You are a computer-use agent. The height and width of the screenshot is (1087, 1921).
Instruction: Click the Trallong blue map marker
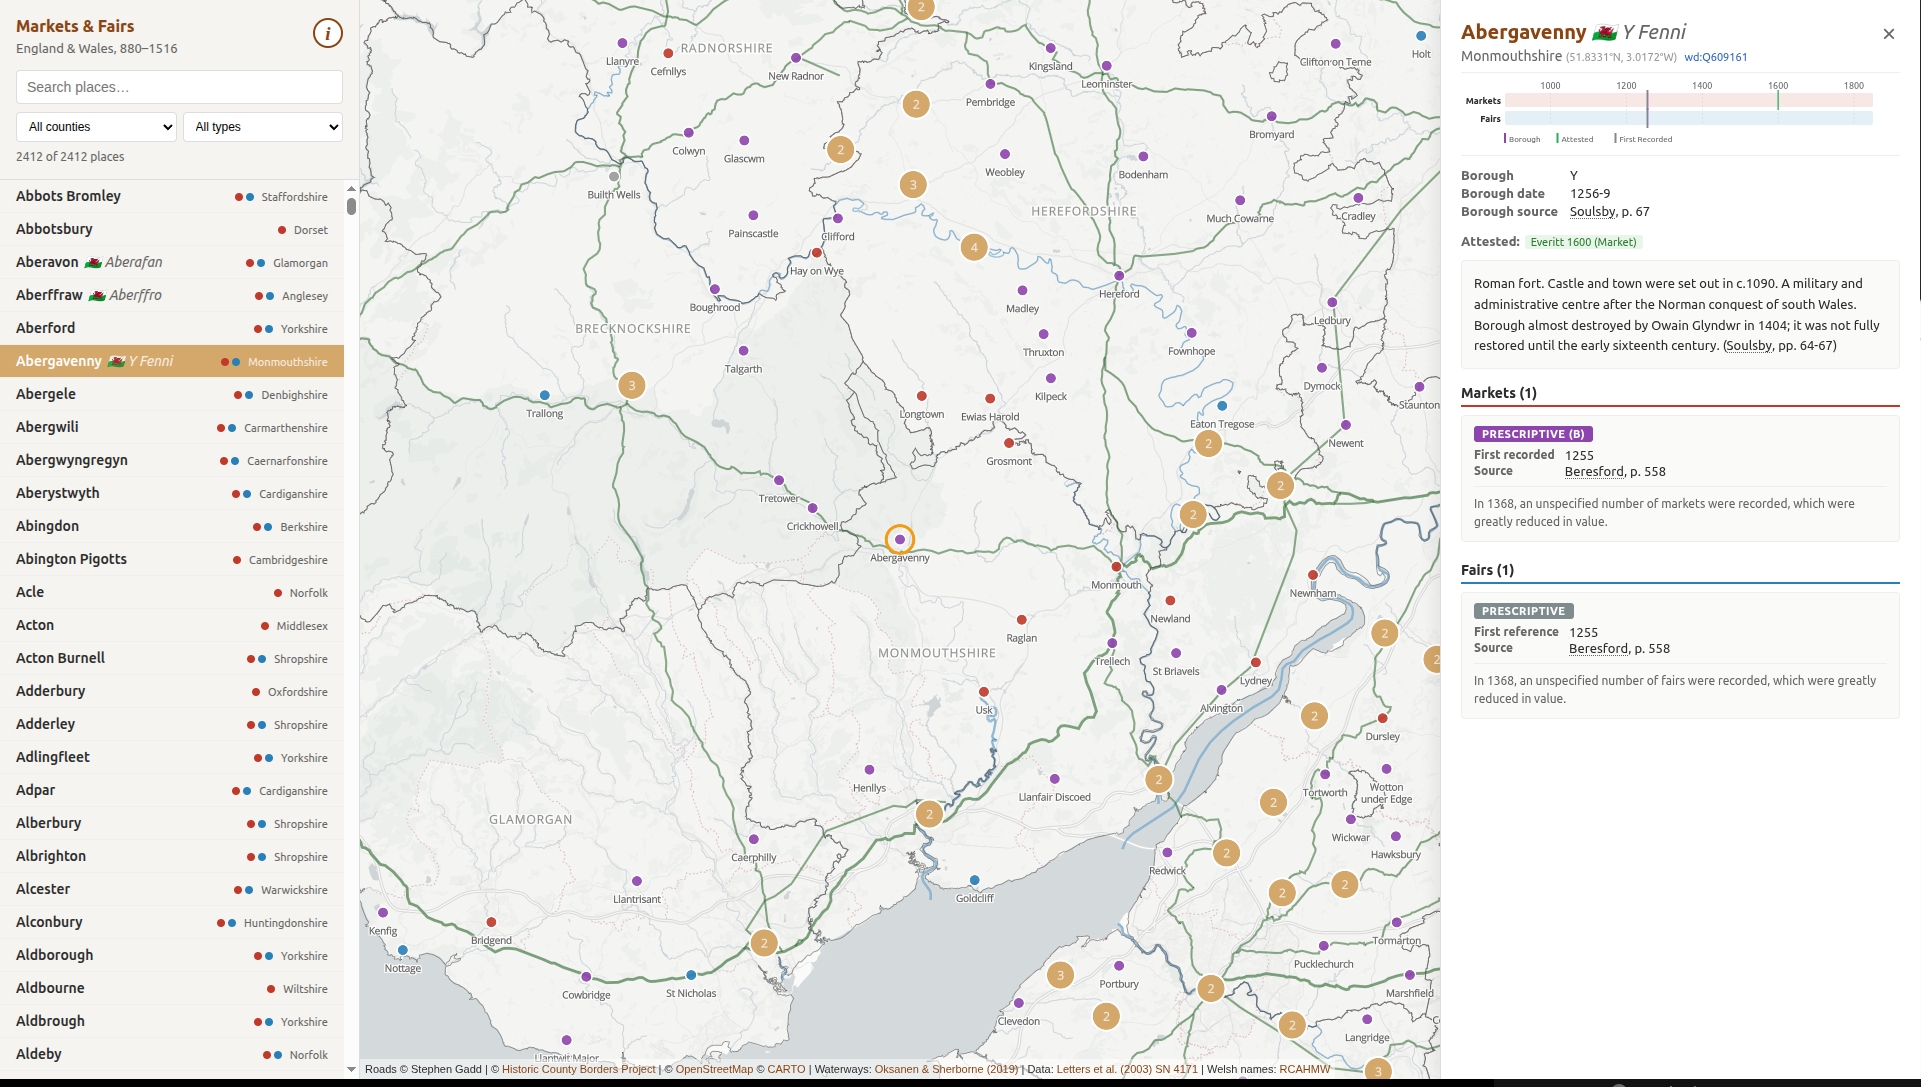point(544,396)
